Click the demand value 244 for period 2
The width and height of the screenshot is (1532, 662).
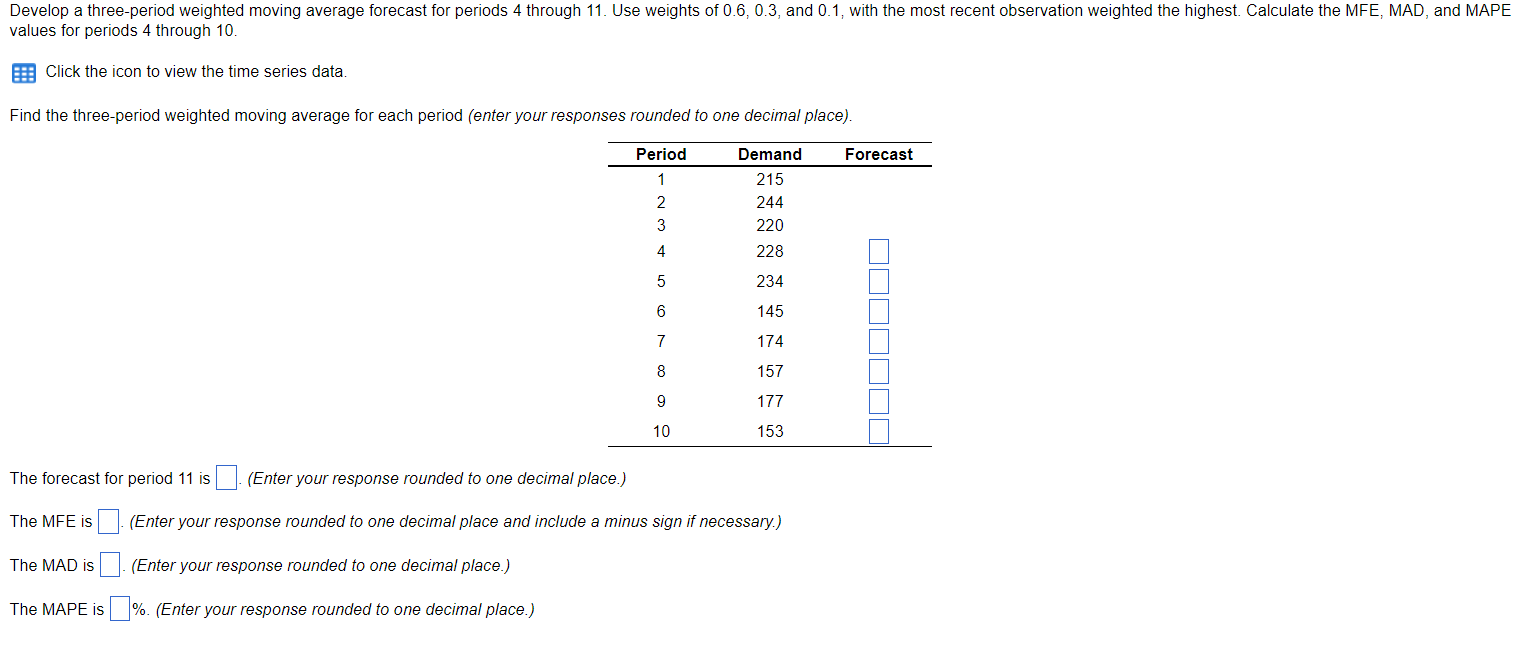770,202
